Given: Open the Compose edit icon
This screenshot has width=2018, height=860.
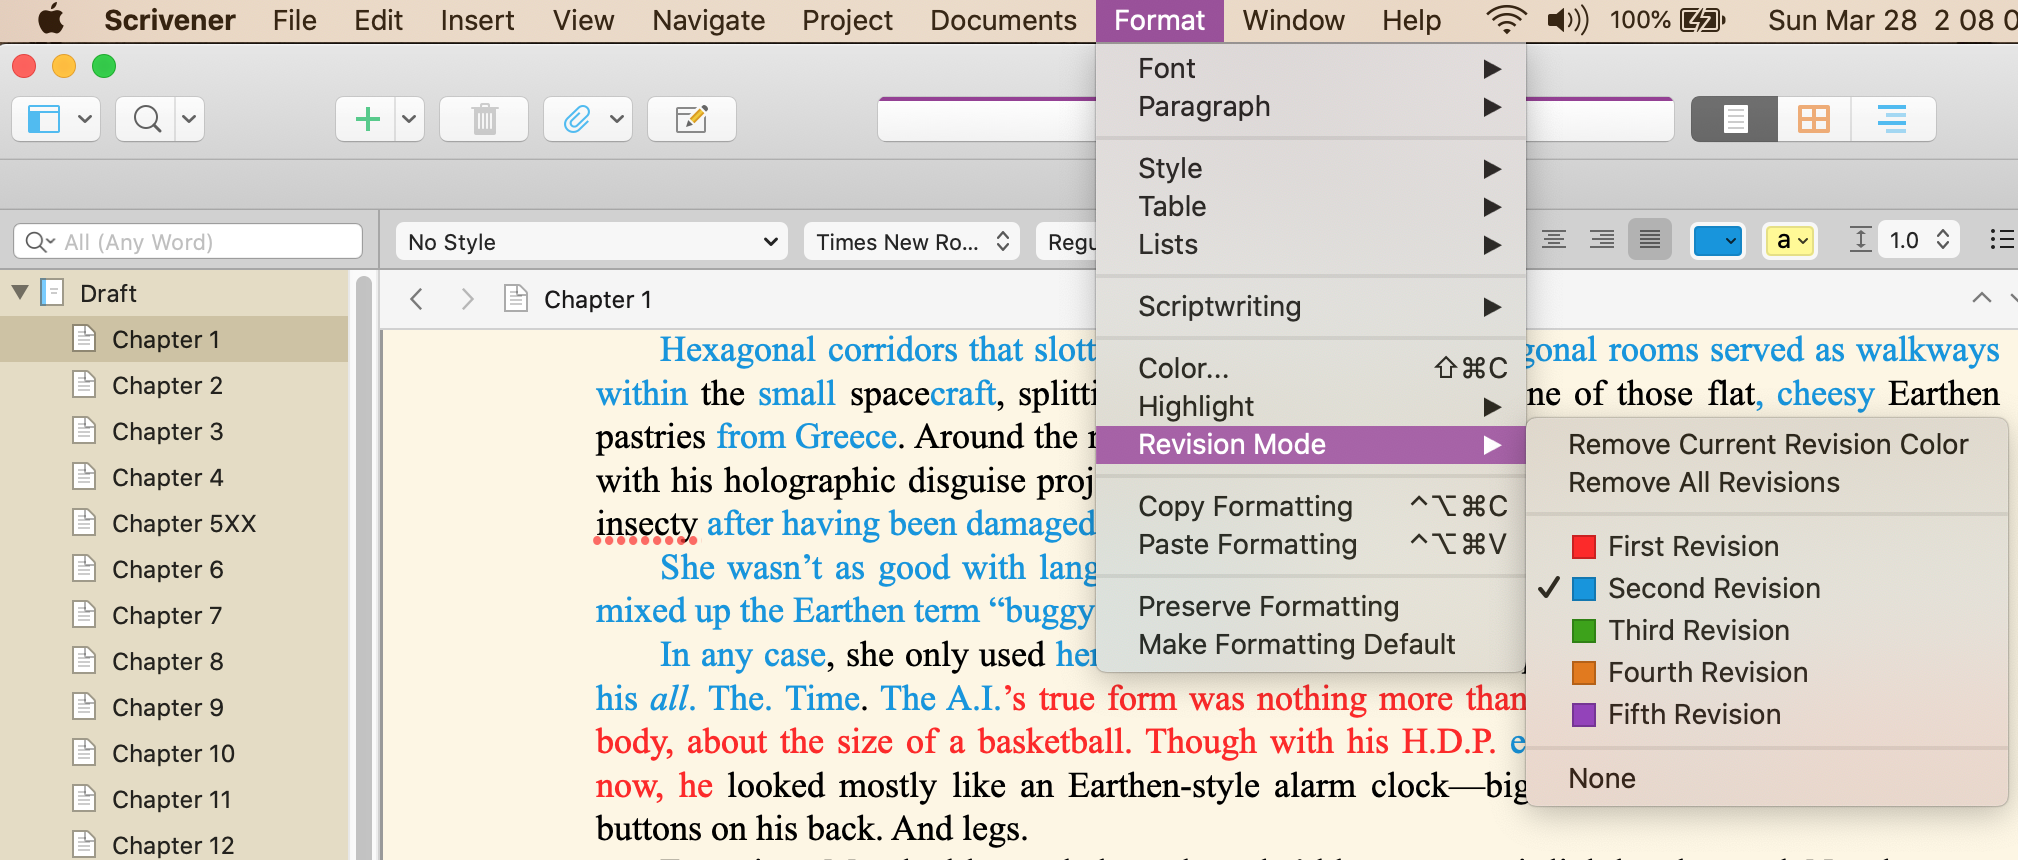Looking at the screenshot, I should 692,120.
